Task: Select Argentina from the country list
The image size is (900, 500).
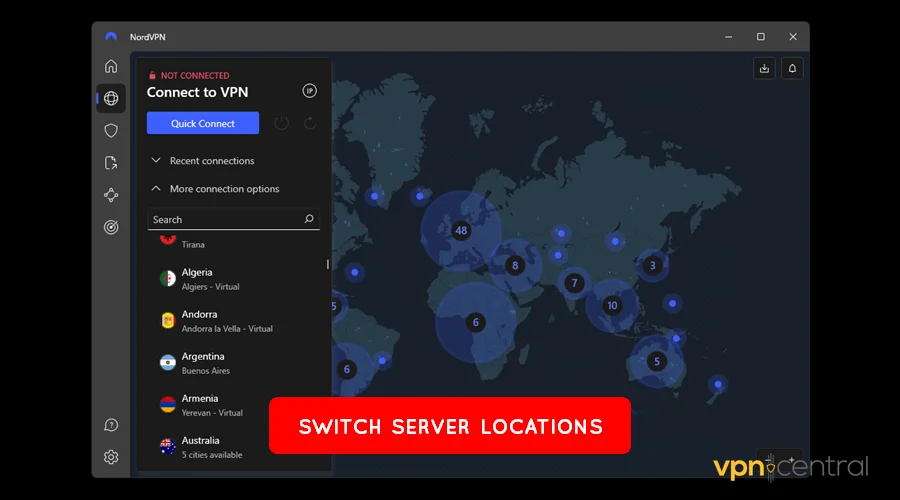Action: point(203,362)
